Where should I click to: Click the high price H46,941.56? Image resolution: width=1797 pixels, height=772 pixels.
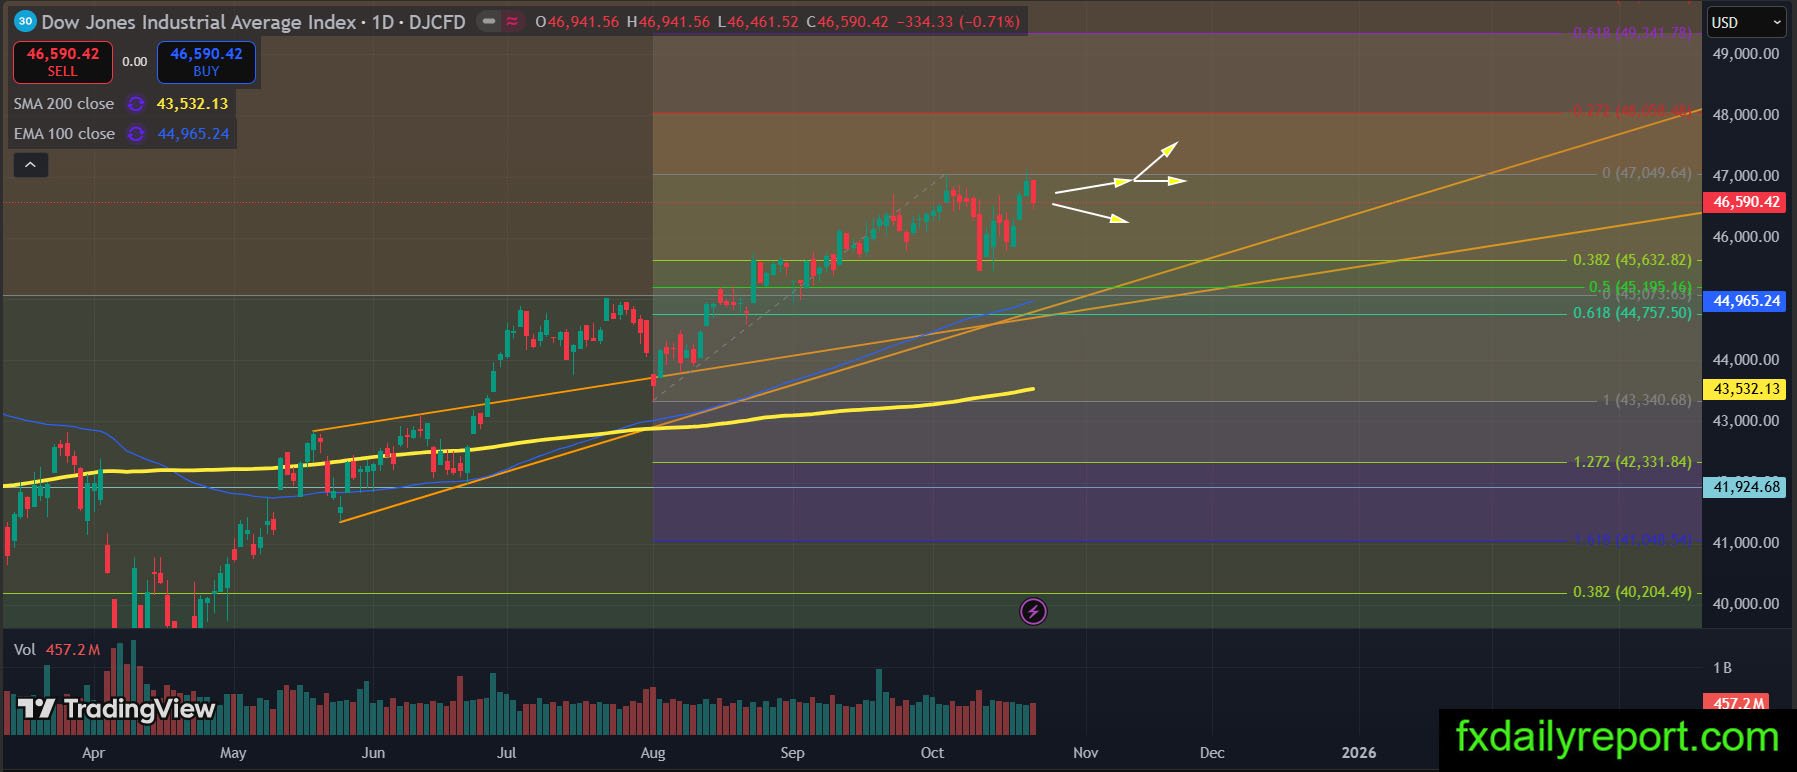[668, 21]
